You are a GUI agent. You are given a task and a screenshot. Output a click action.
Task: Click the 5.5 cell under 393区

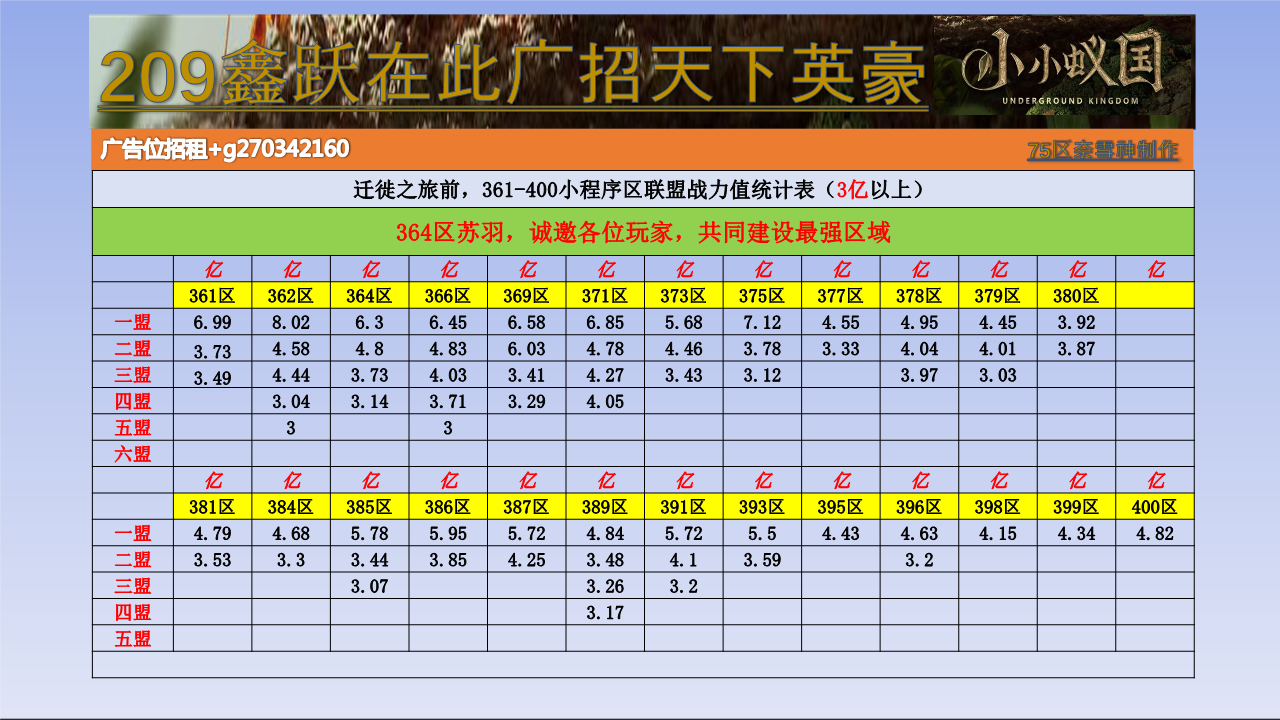[762, 534]
